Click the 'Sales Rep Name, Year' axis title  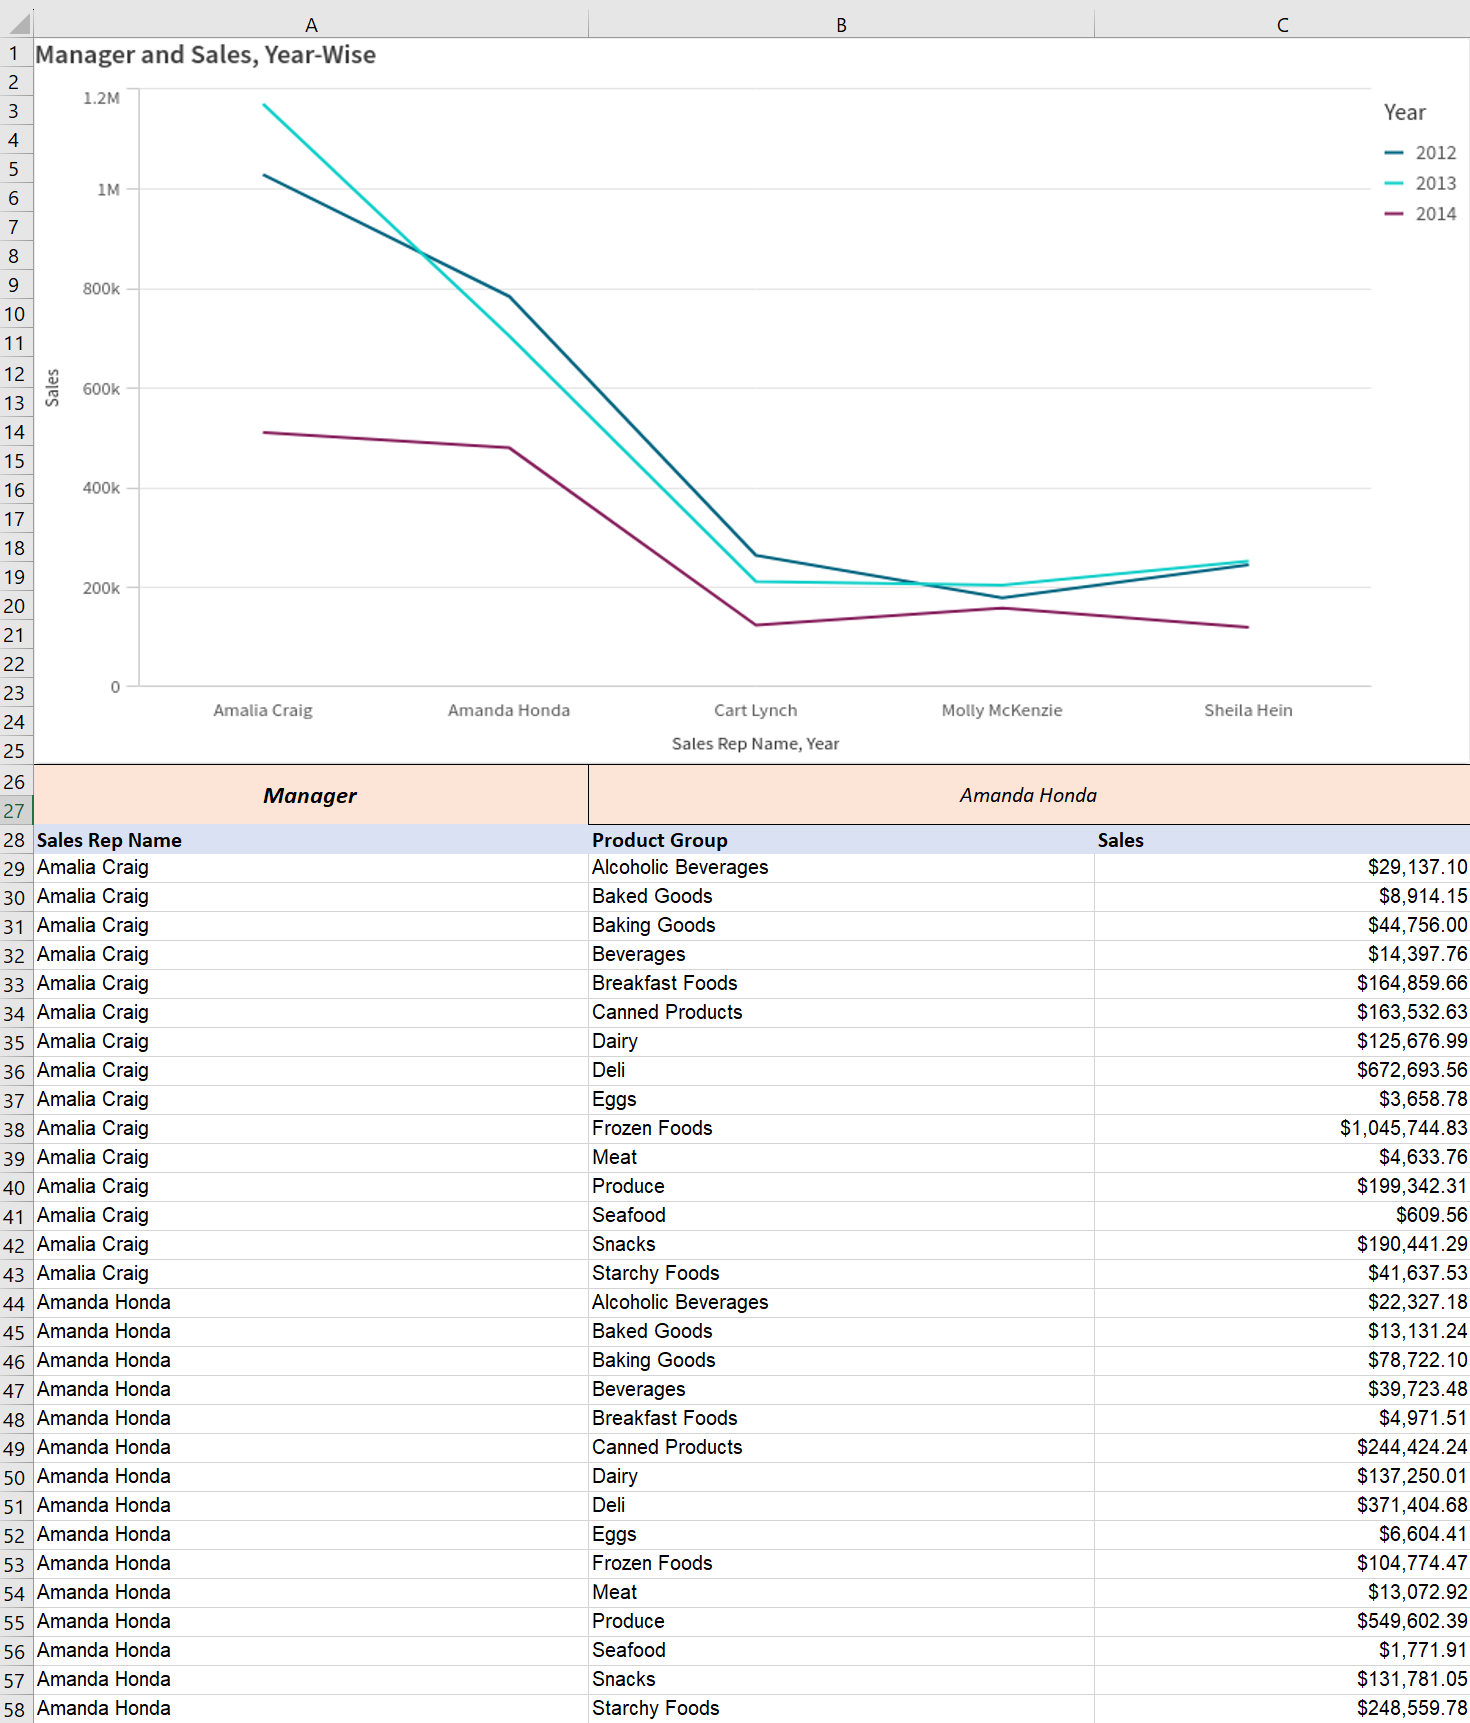pyautogui.click(x=756, y=743)
